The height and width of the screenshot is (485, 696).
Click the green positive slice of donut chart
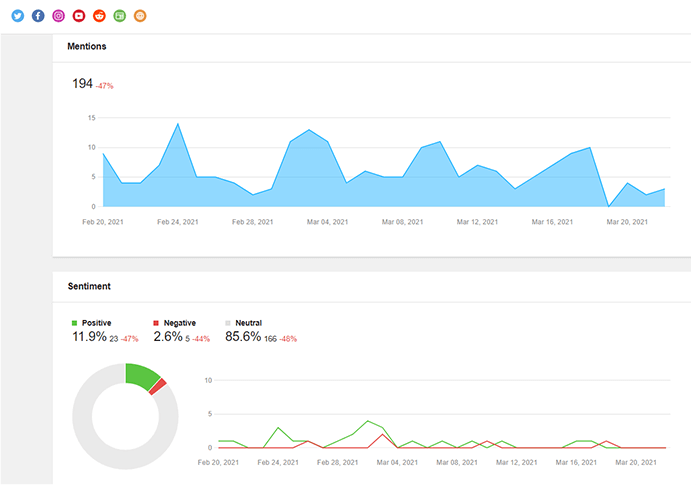[141, 375]
